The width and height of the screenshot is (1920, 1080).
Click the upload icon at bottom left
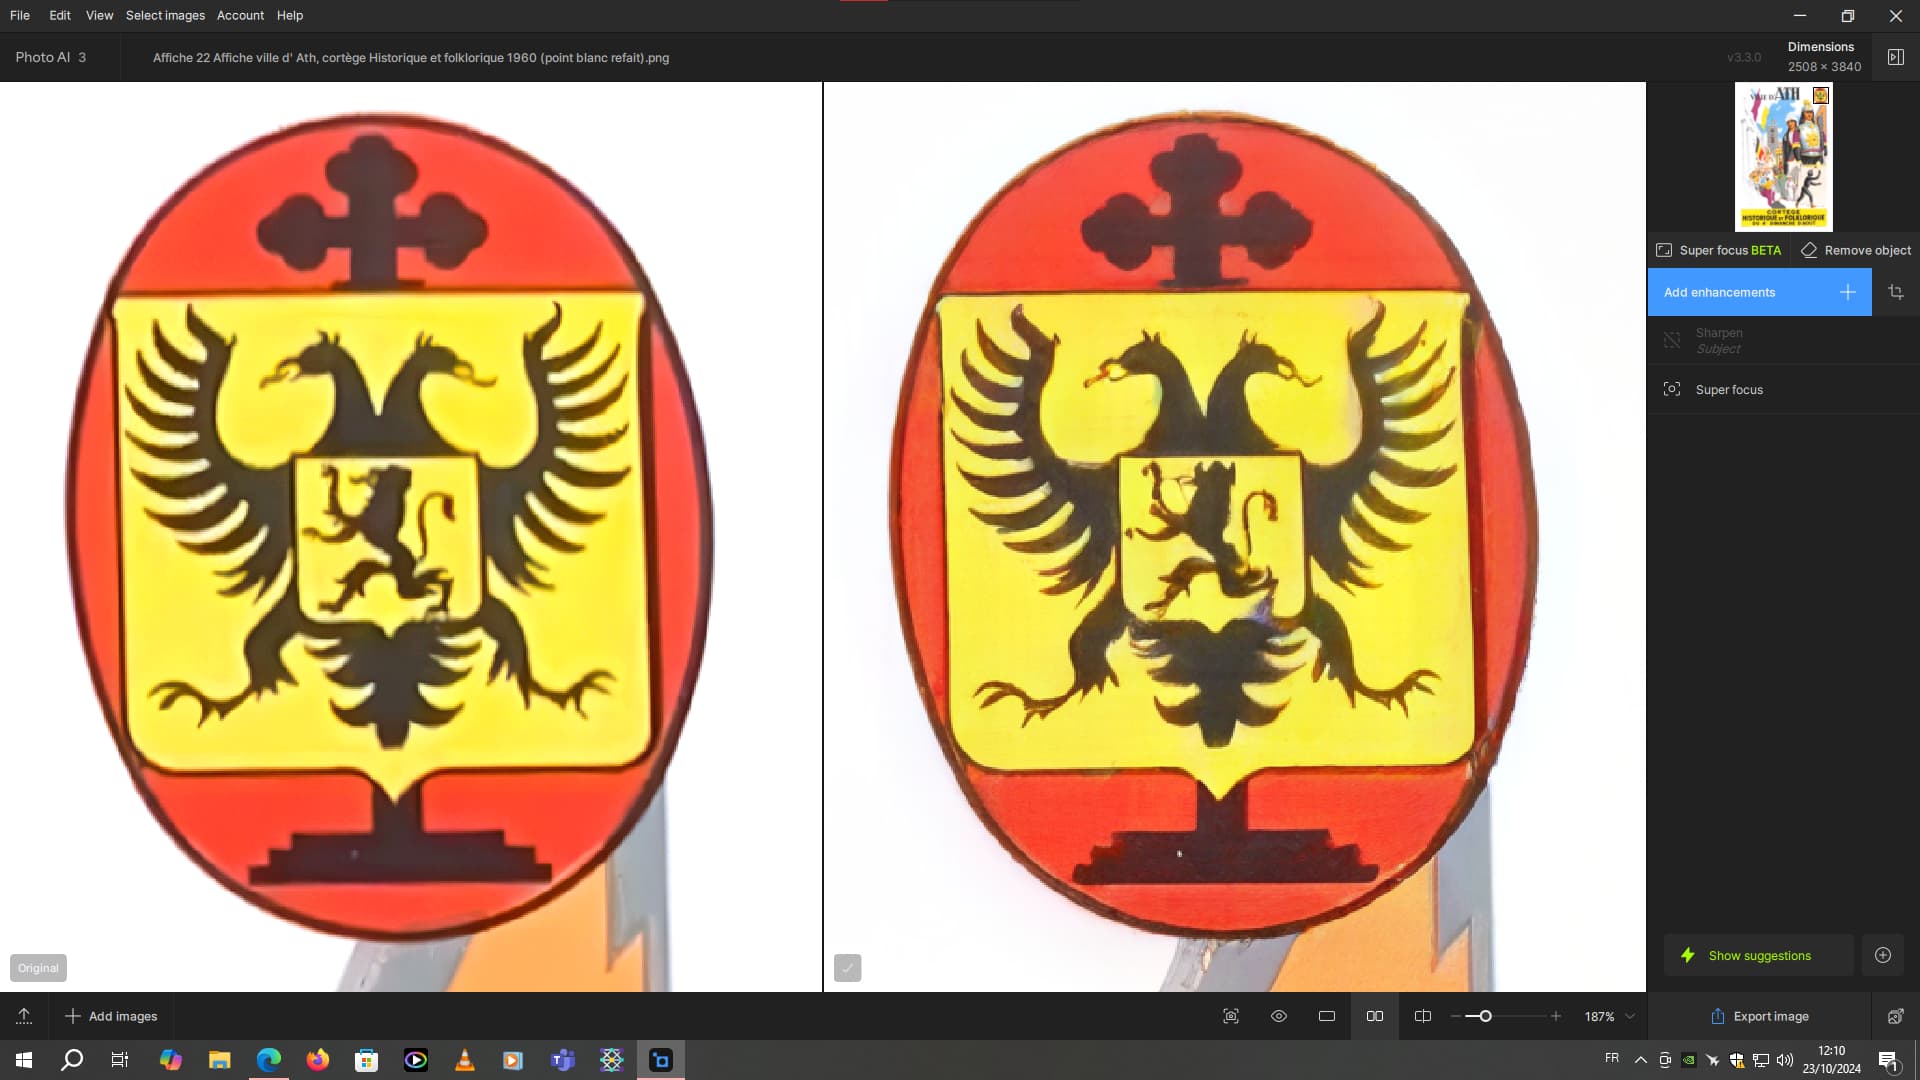point(24,1016)
